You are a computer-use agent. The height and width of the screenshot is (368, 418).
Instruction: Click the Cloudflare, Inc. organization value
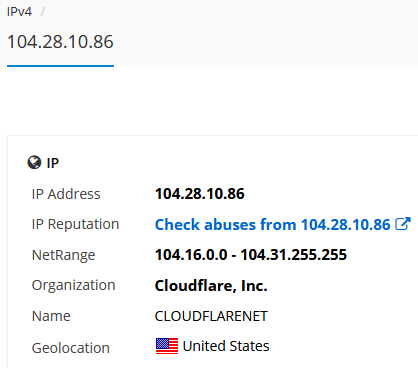211,286
